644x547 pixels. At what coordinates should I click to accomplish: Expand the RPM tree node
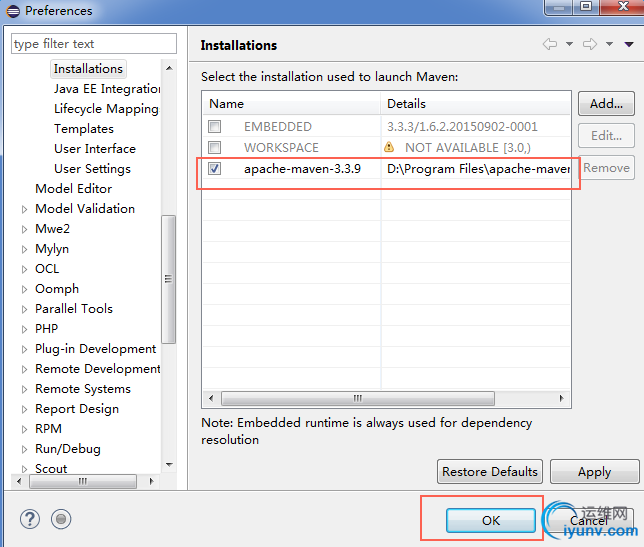tap(24, 430)
